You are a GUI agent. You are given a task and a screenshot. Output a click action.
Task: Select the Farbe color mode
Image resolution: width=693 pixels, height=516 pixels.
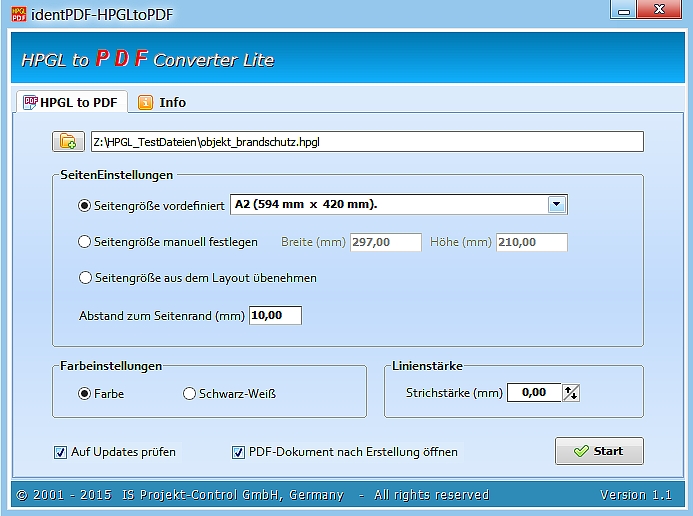(x=84, y=394)
